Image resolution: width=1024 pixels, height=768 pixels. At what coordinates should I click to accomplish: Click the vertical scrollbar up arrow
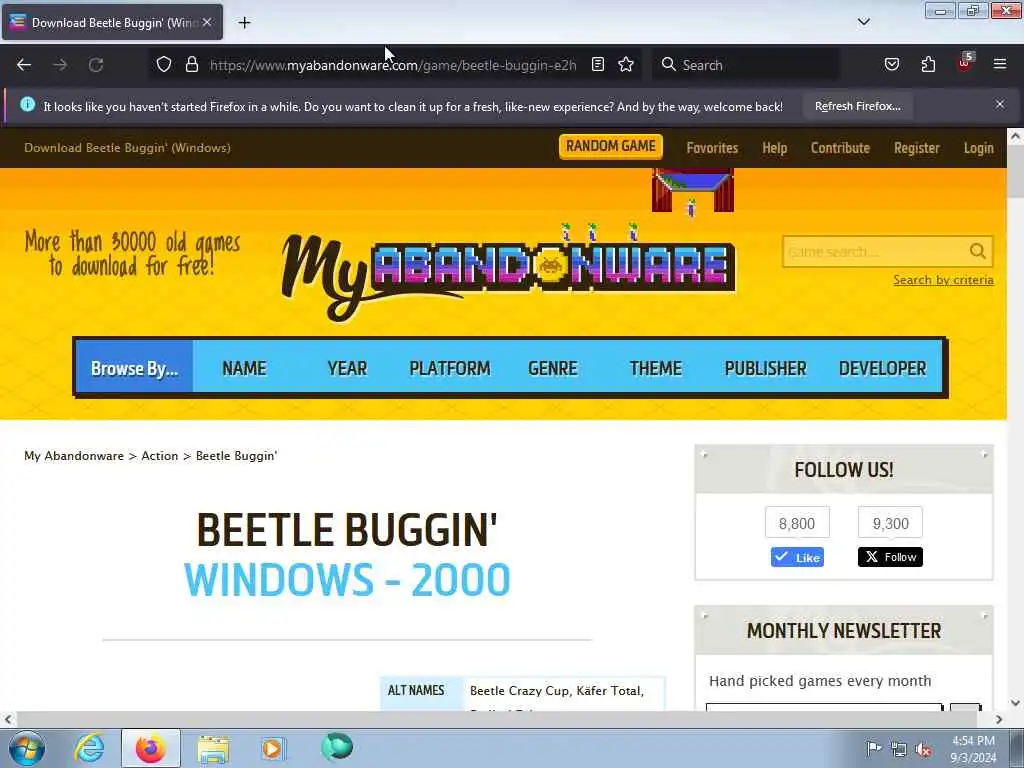1015,136
